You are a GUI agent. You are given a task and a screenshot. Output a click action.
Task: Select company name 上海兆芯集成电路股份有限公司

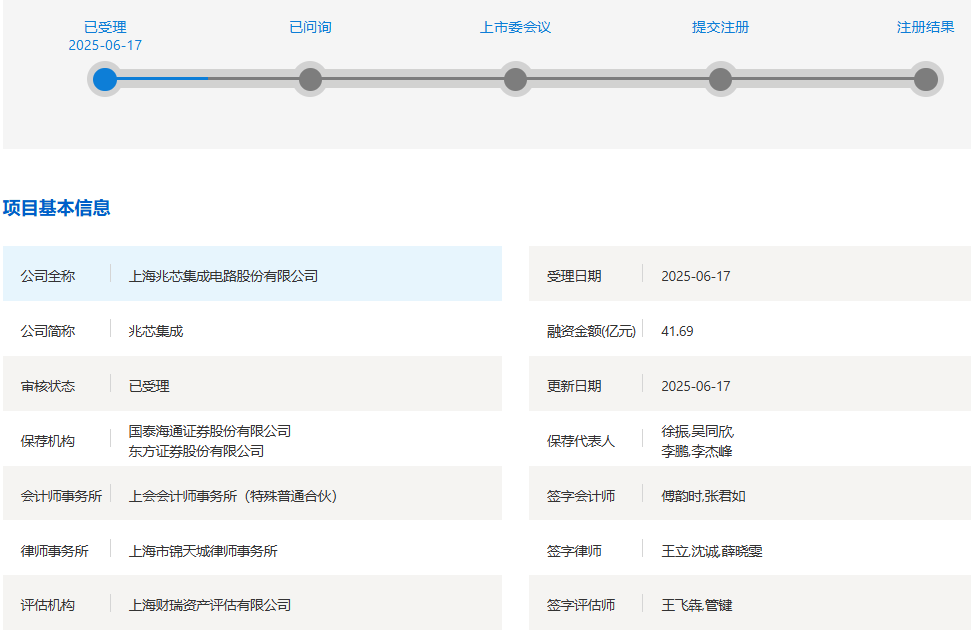coord(223,276)
